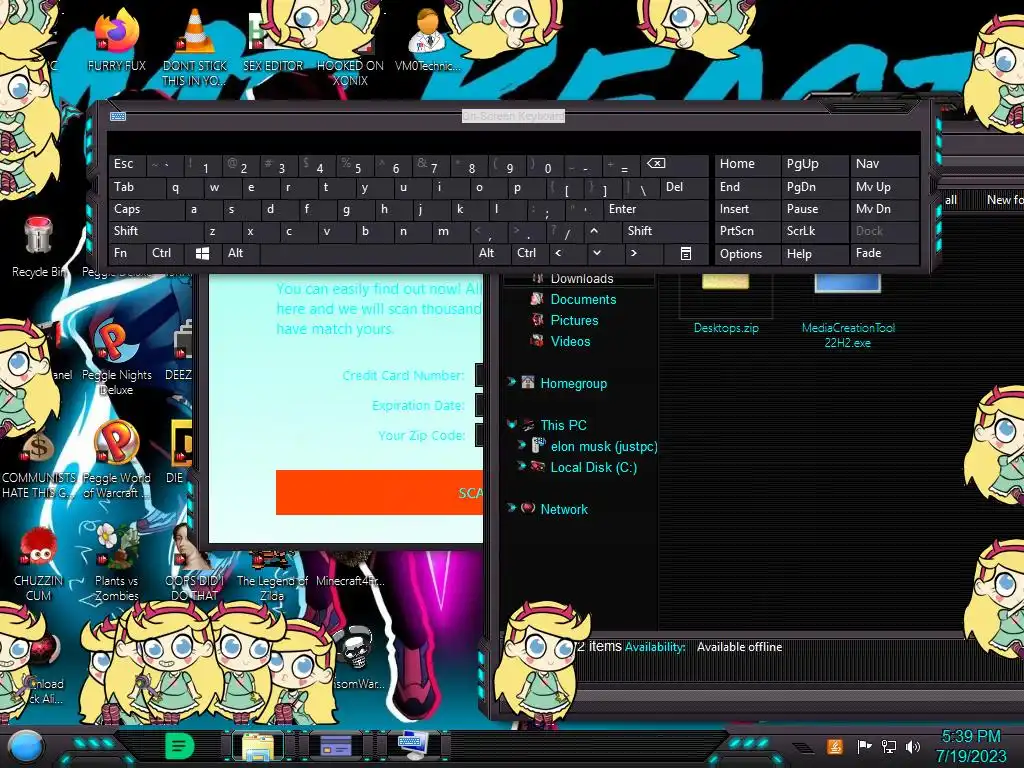Toggle the Caps key on the keyboard

[x=146, y=209]
